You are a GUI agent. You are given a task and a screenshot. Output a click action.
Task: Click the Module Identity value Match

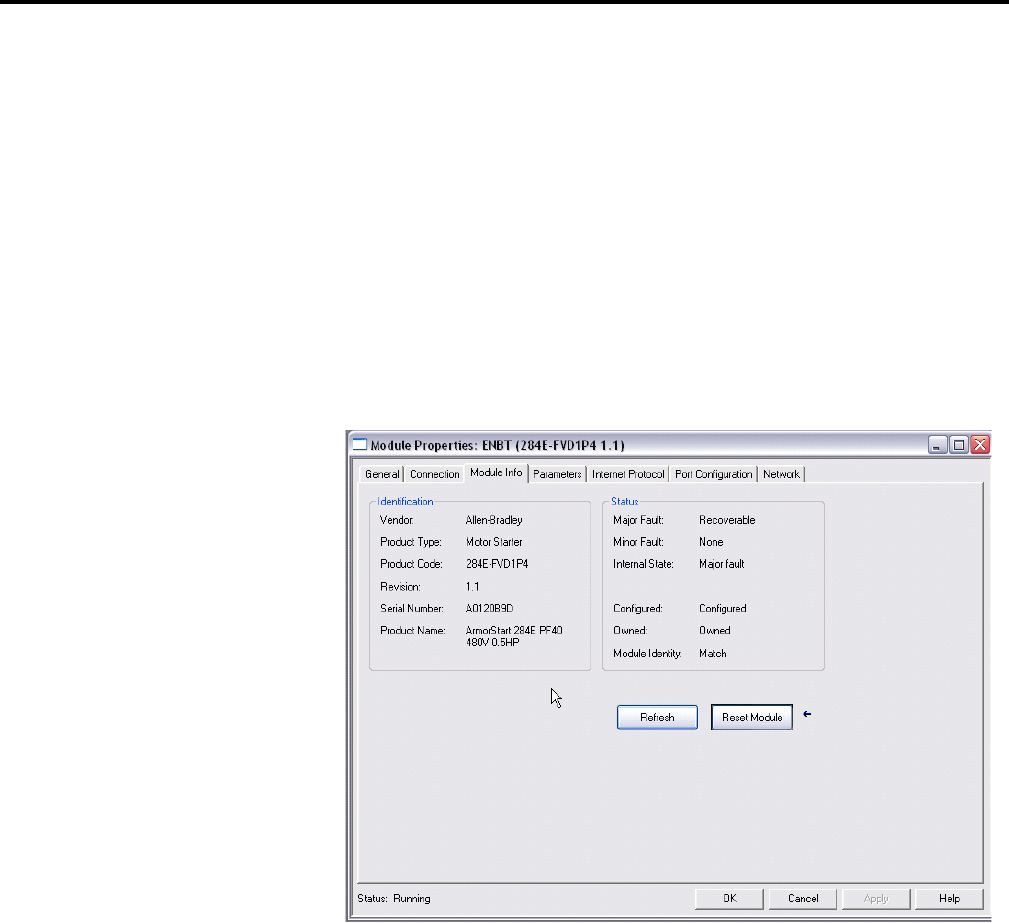click(x=712, y=653)
